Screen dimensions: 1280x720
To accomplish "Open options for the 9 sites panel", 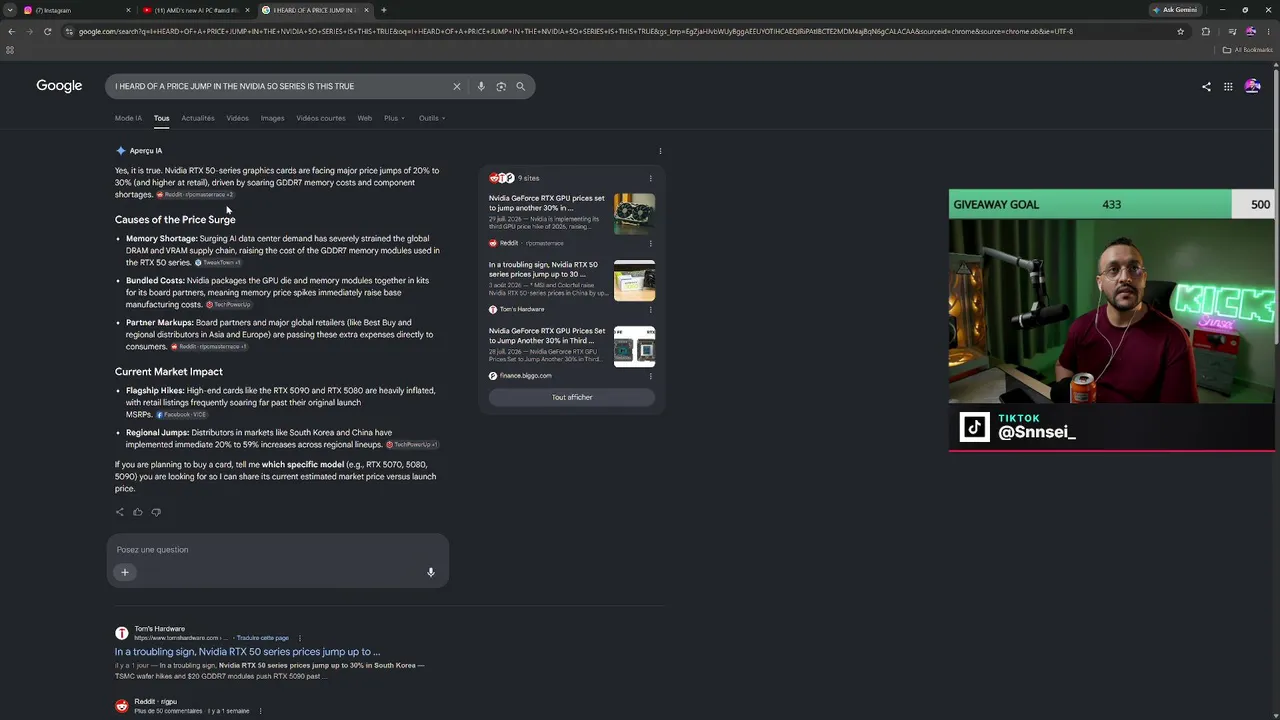I will [x=650, y=178].
